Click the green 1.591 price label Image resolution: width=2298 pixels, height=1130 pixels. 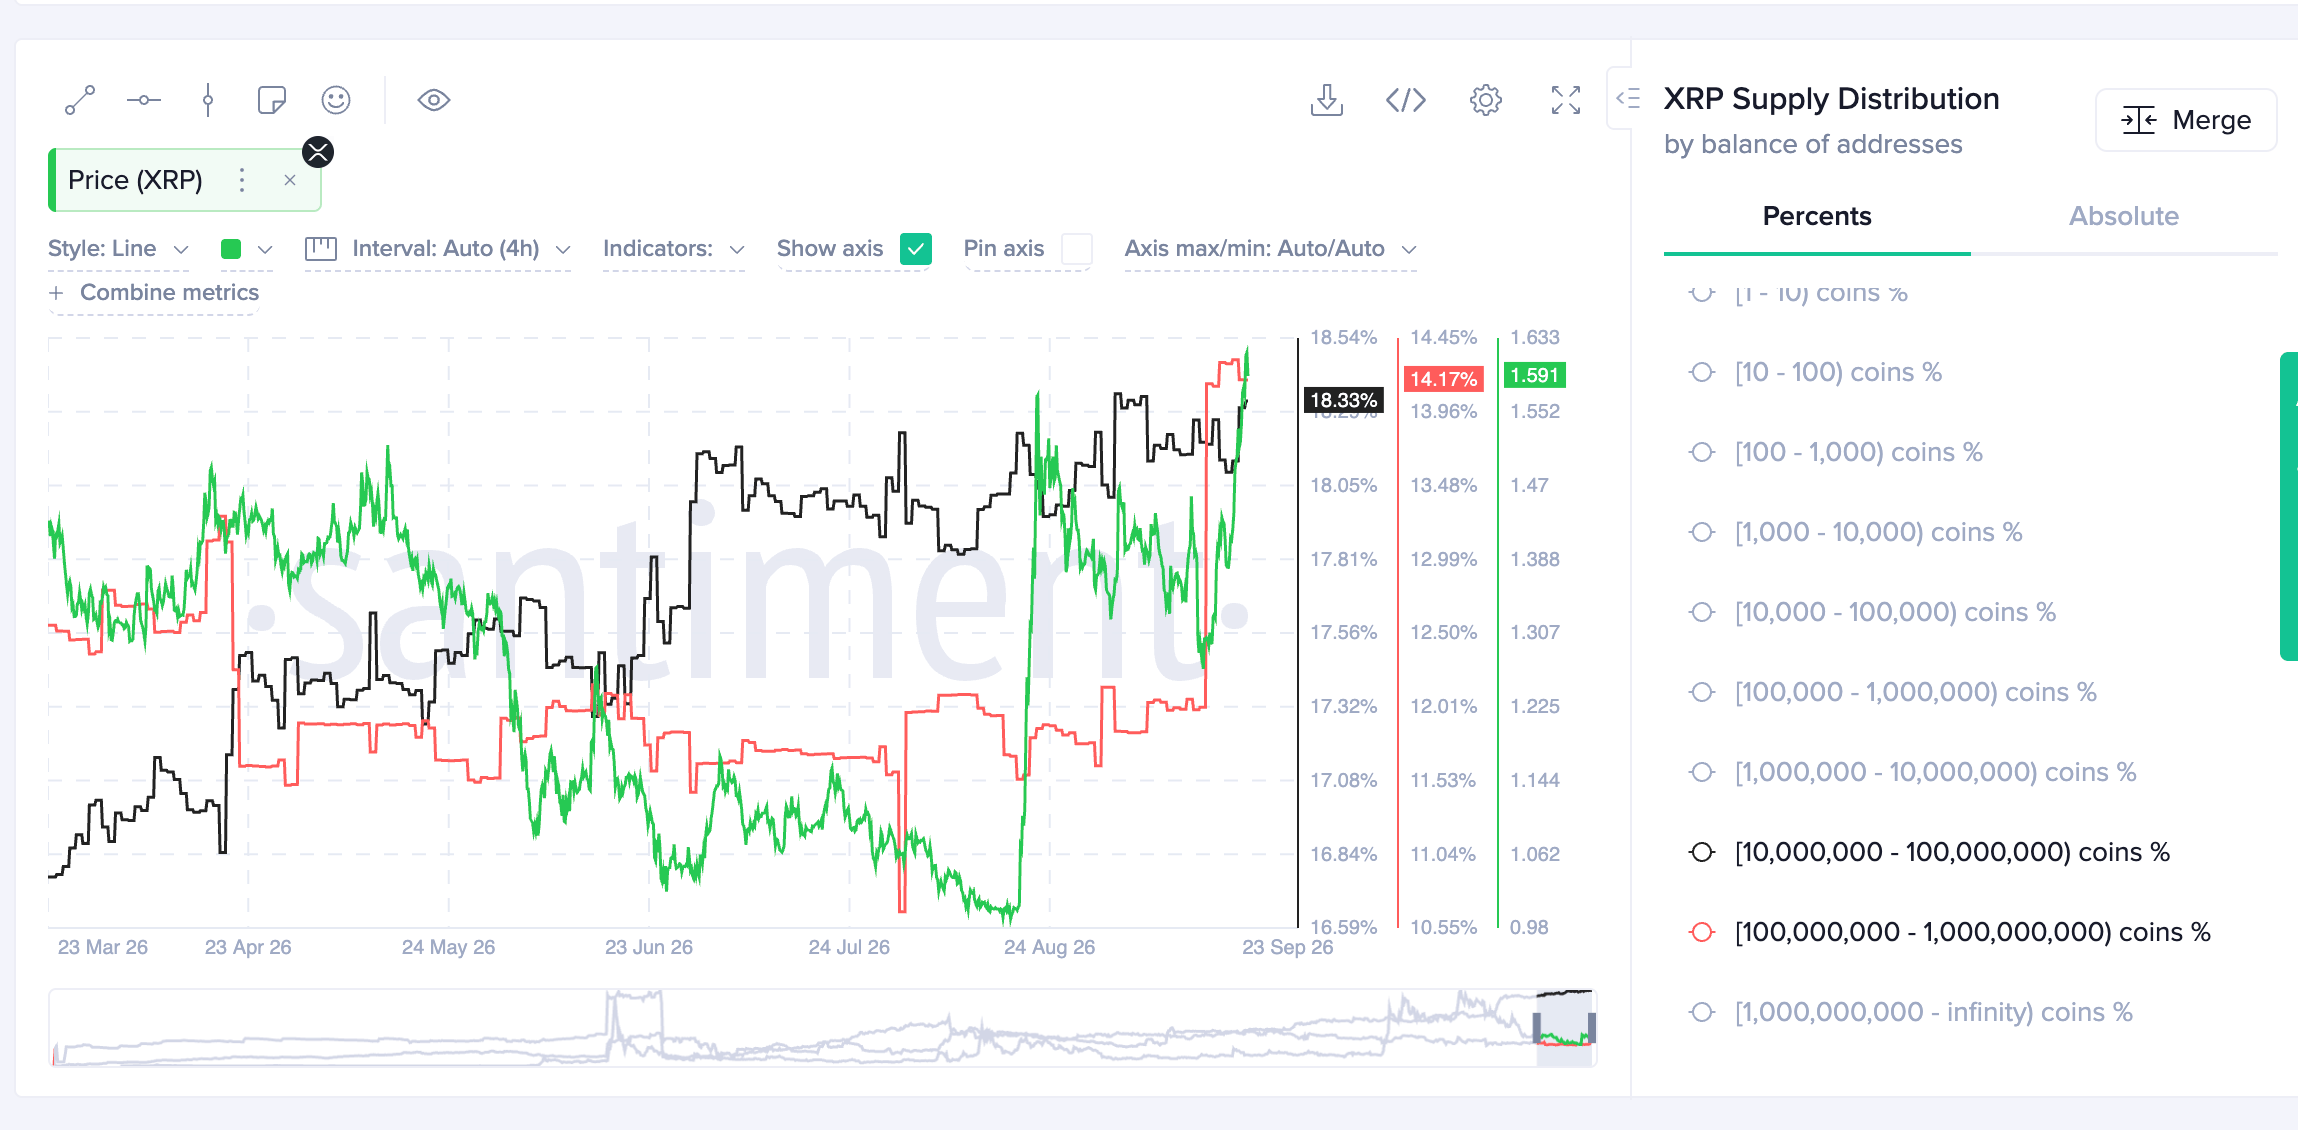click(1535, 376)
